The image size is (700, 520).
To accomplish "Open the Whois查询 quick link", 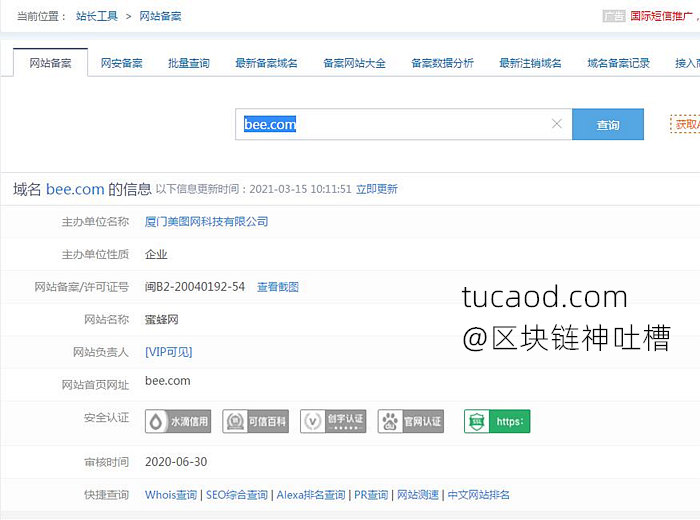I will click(171, 495).
